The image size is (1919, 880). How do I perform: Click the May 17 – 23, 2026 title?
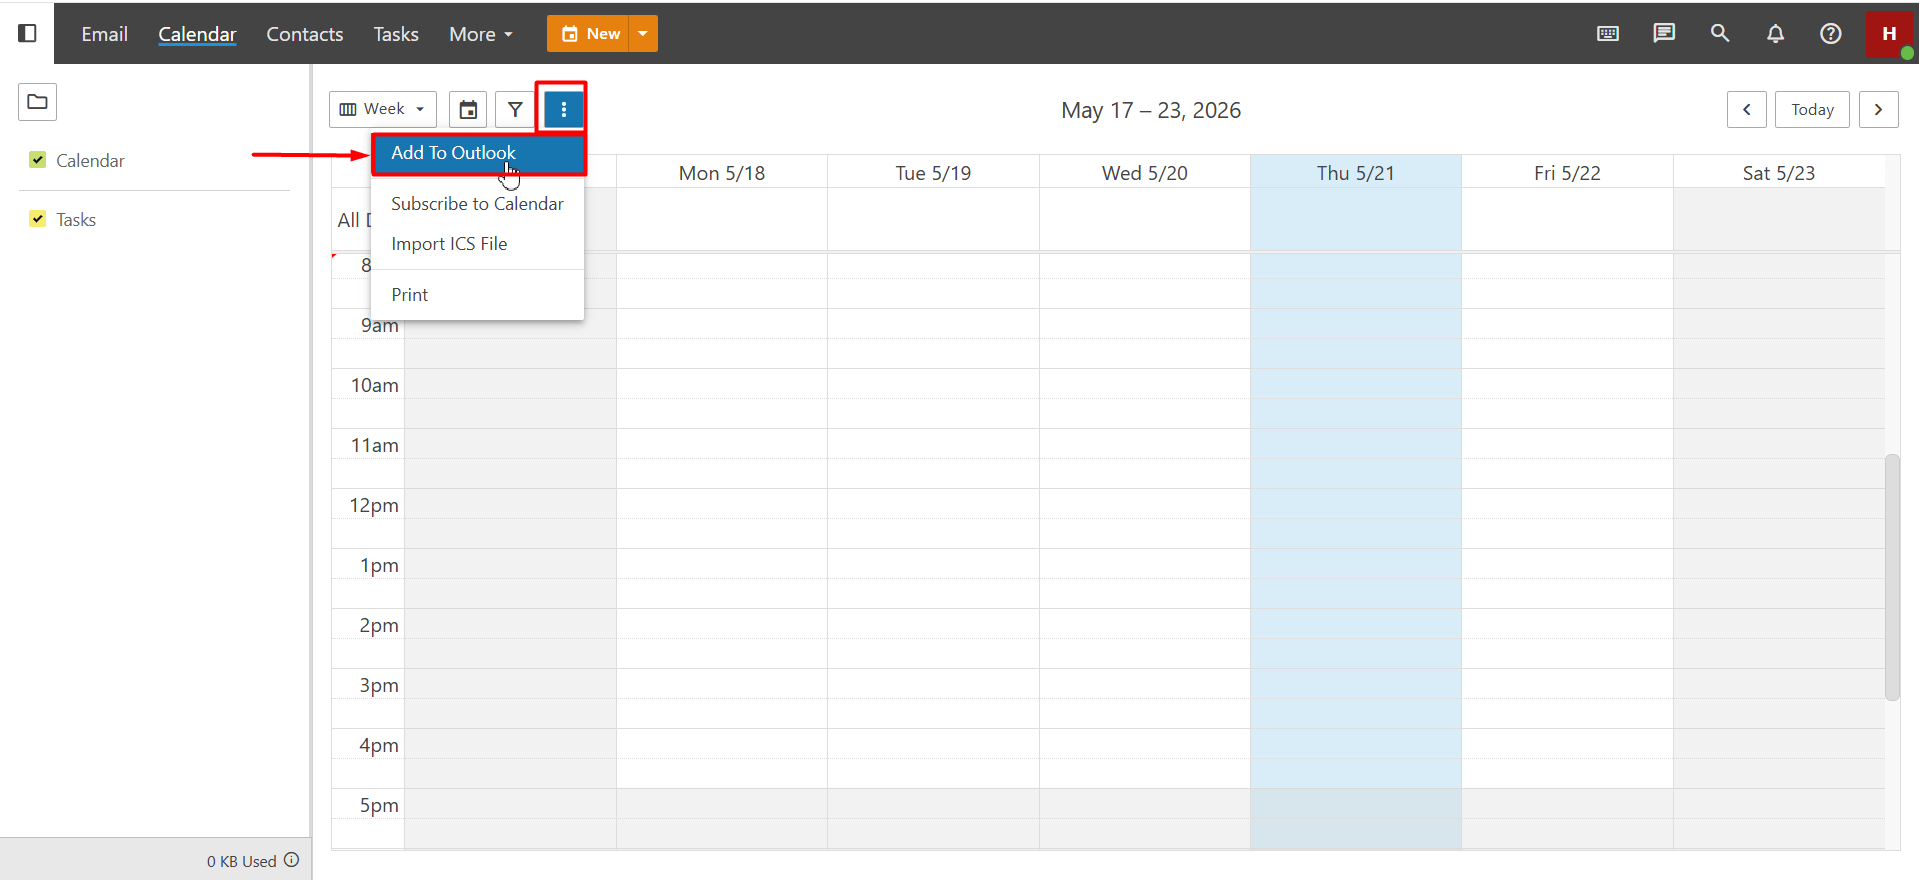coord(1151,110)
